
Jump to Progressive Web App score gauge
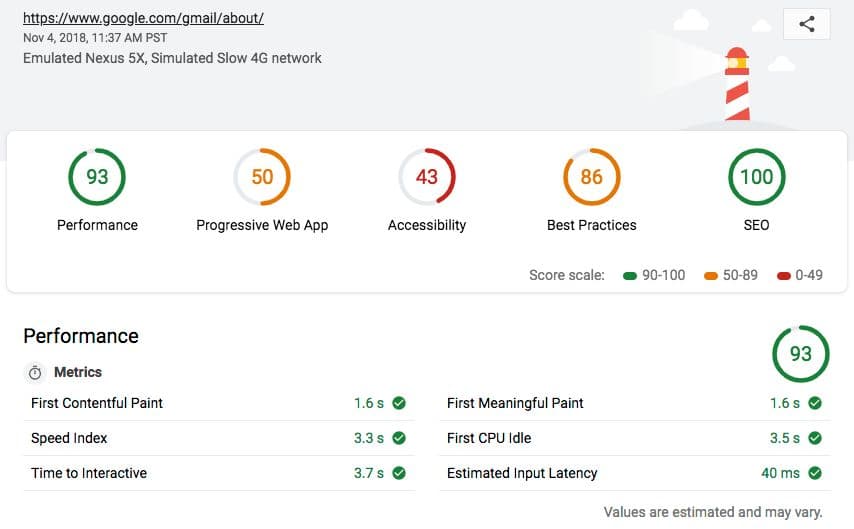tap(262, 177)
